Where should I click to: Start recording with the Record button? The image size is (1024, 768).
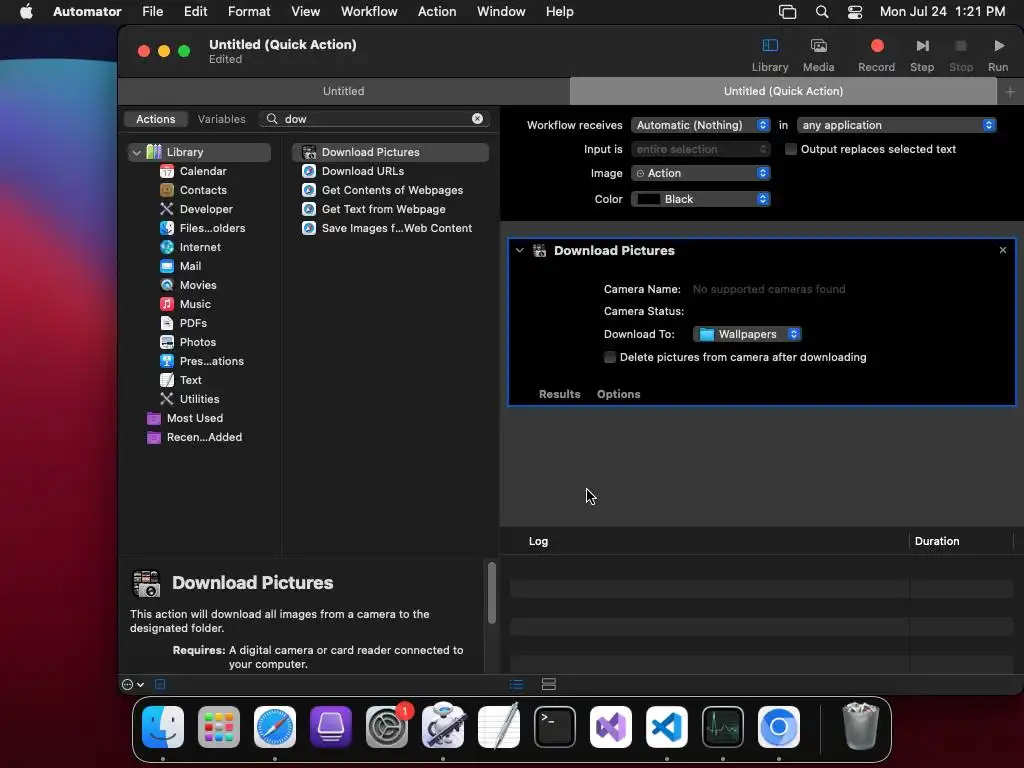click(876, 46)
